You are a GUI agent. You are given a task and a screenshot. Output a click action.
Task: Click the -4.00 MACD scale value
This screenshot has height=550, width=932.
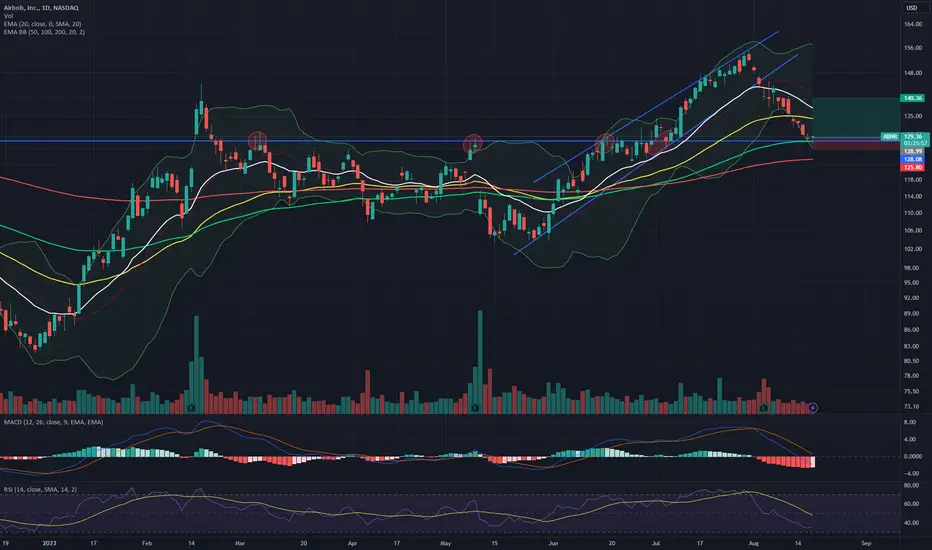click(912, 474)
